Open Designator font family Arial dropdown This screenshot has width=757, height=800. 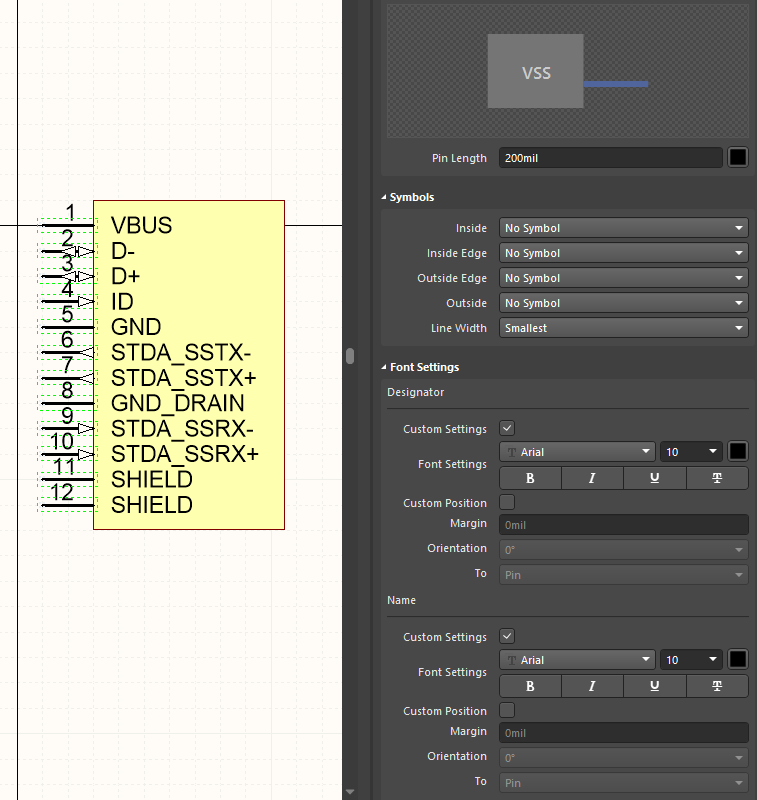tap(577, 452)
